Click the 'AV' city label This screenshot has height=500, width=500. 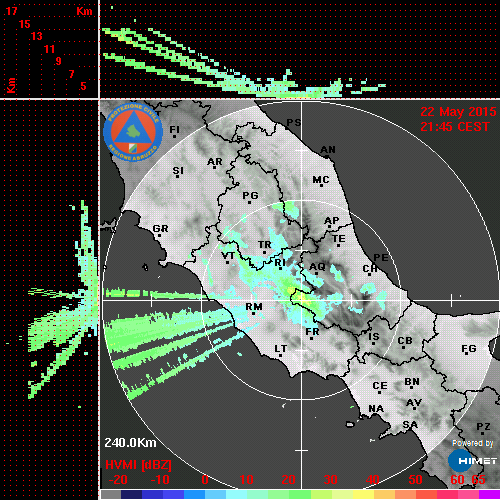click(414, 403)
